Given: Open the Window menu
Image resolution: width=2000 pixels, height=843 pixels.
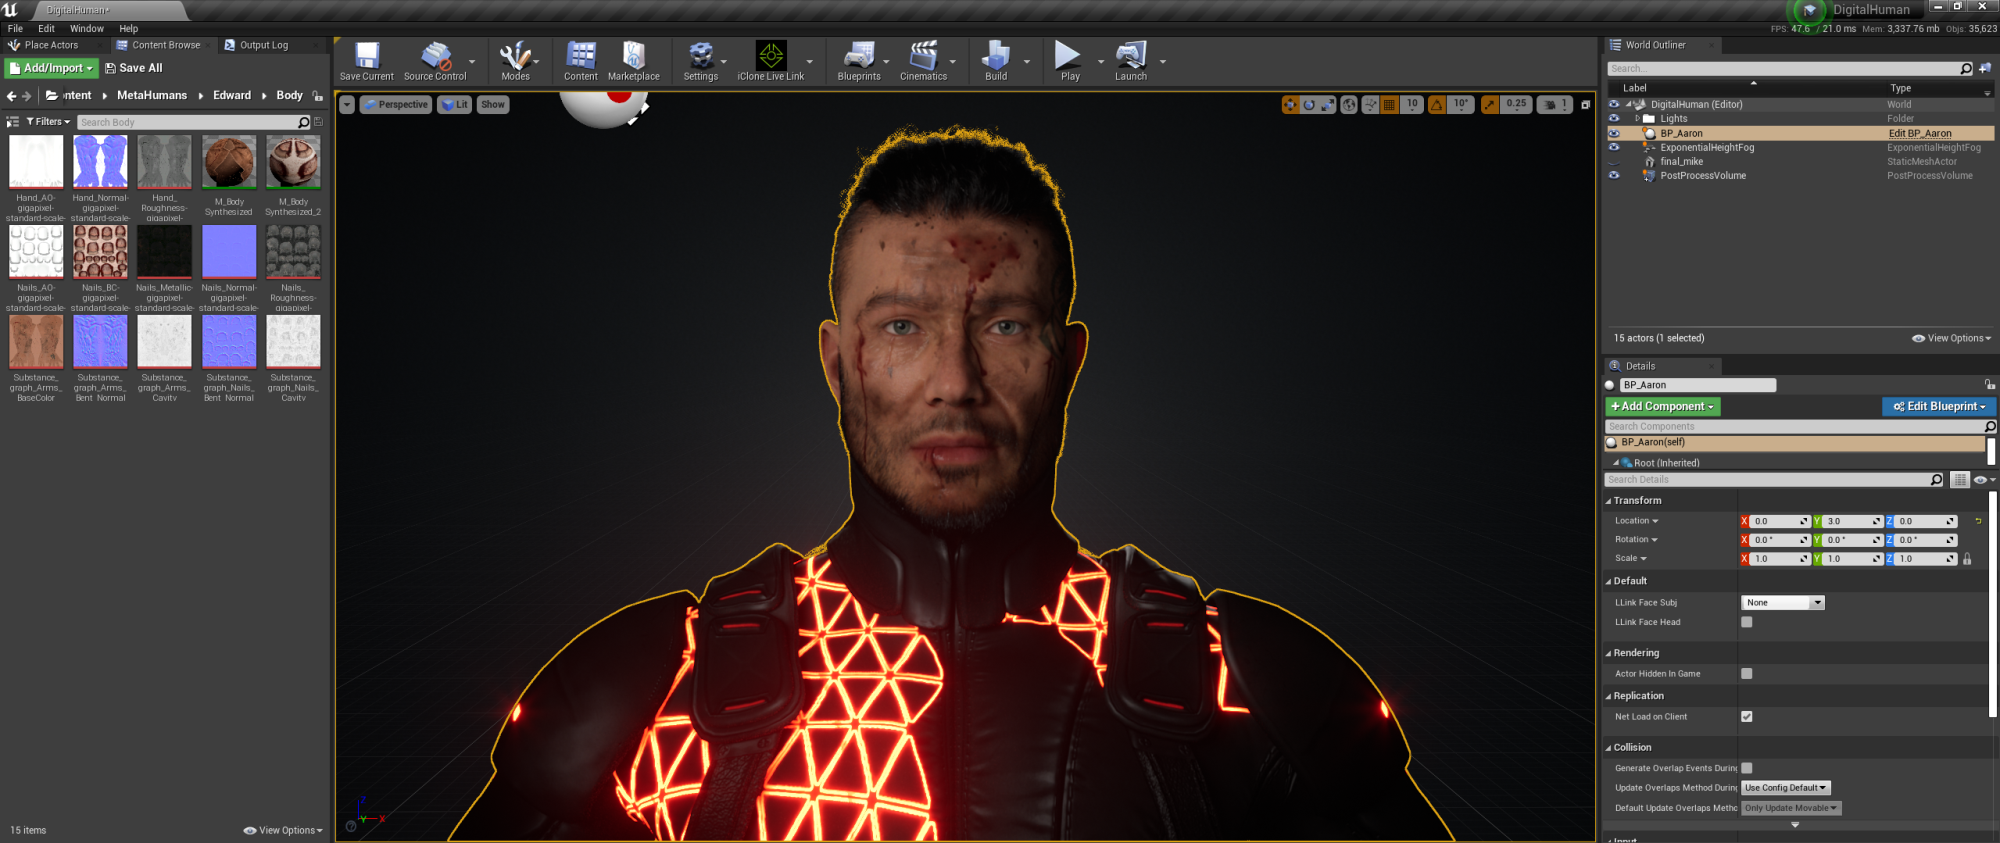Looking at the screenshot, I should pos(87,29).
